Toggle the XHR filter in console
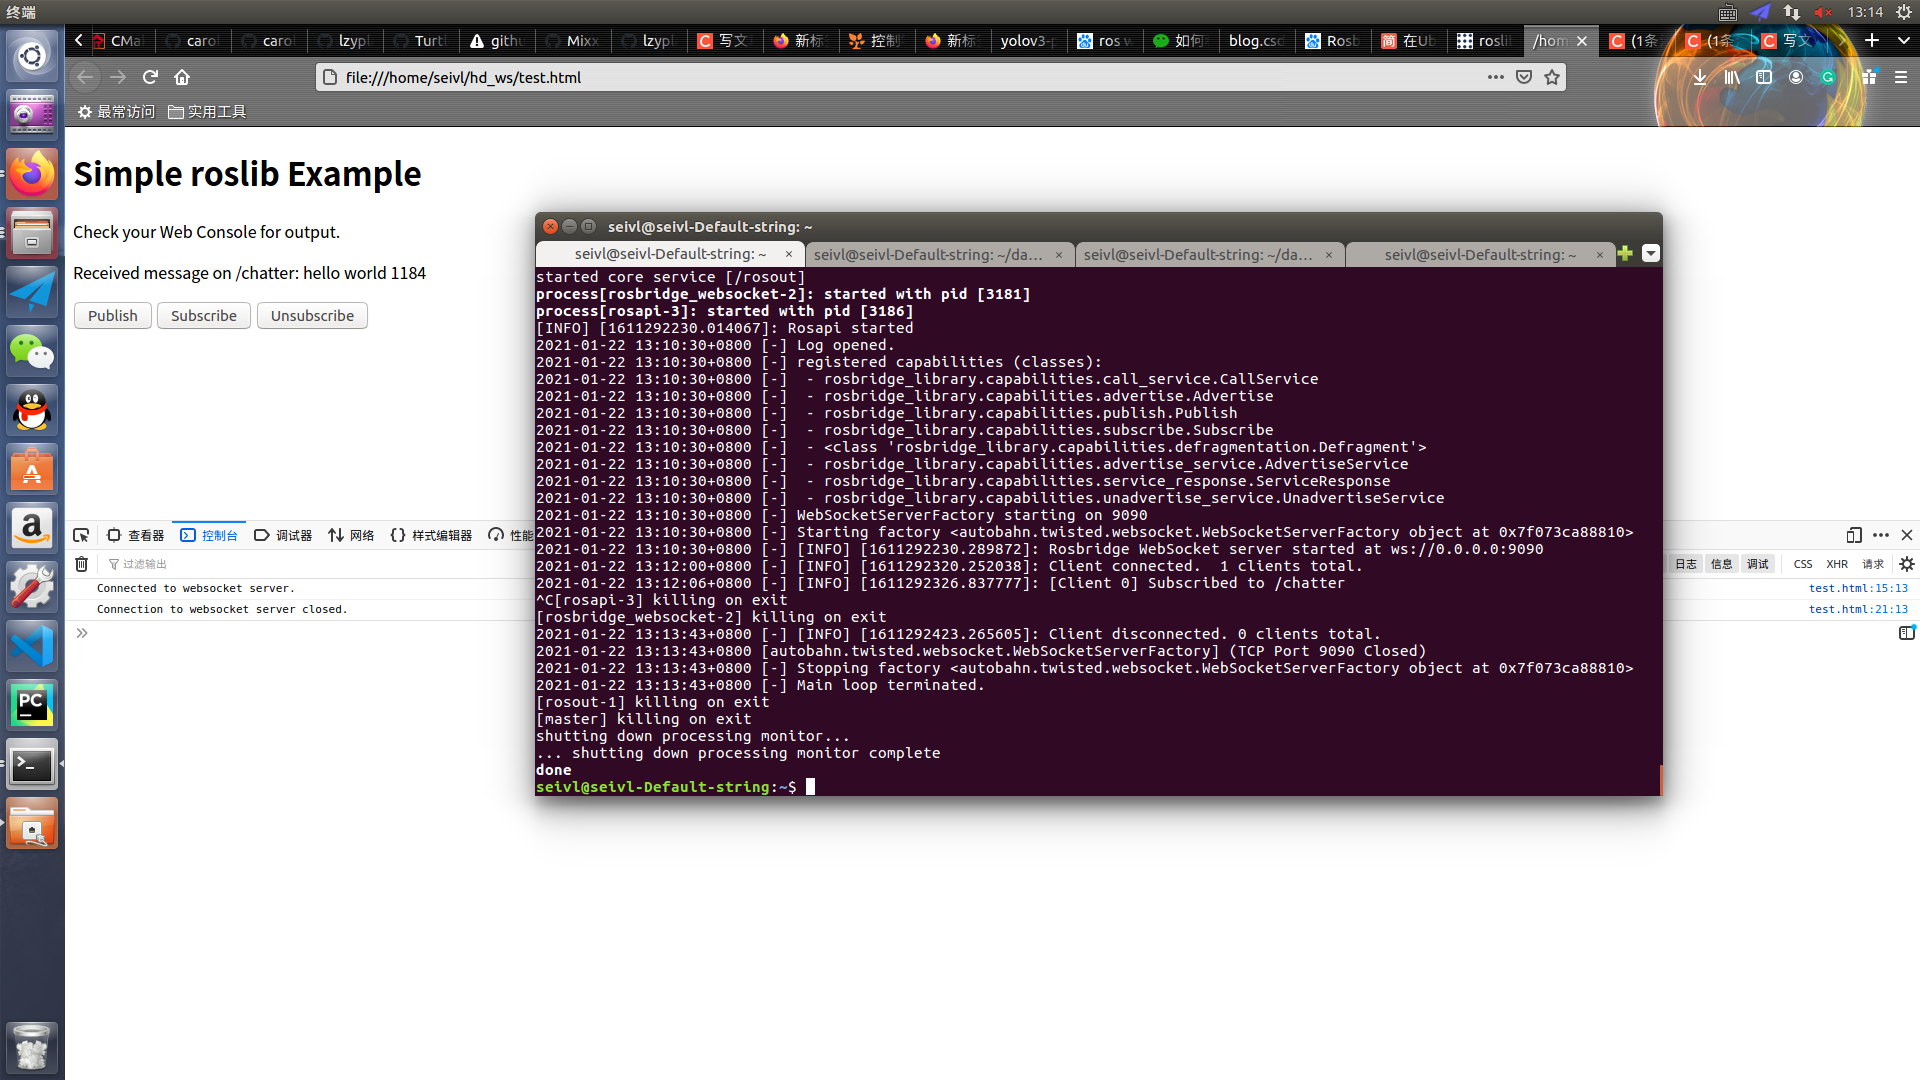1920x1080 pixels. (x=1836, y=564)
